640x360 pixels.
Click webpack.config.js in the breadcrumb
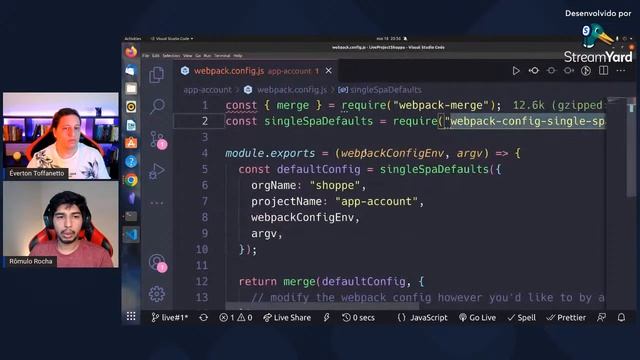pos(292,90)
